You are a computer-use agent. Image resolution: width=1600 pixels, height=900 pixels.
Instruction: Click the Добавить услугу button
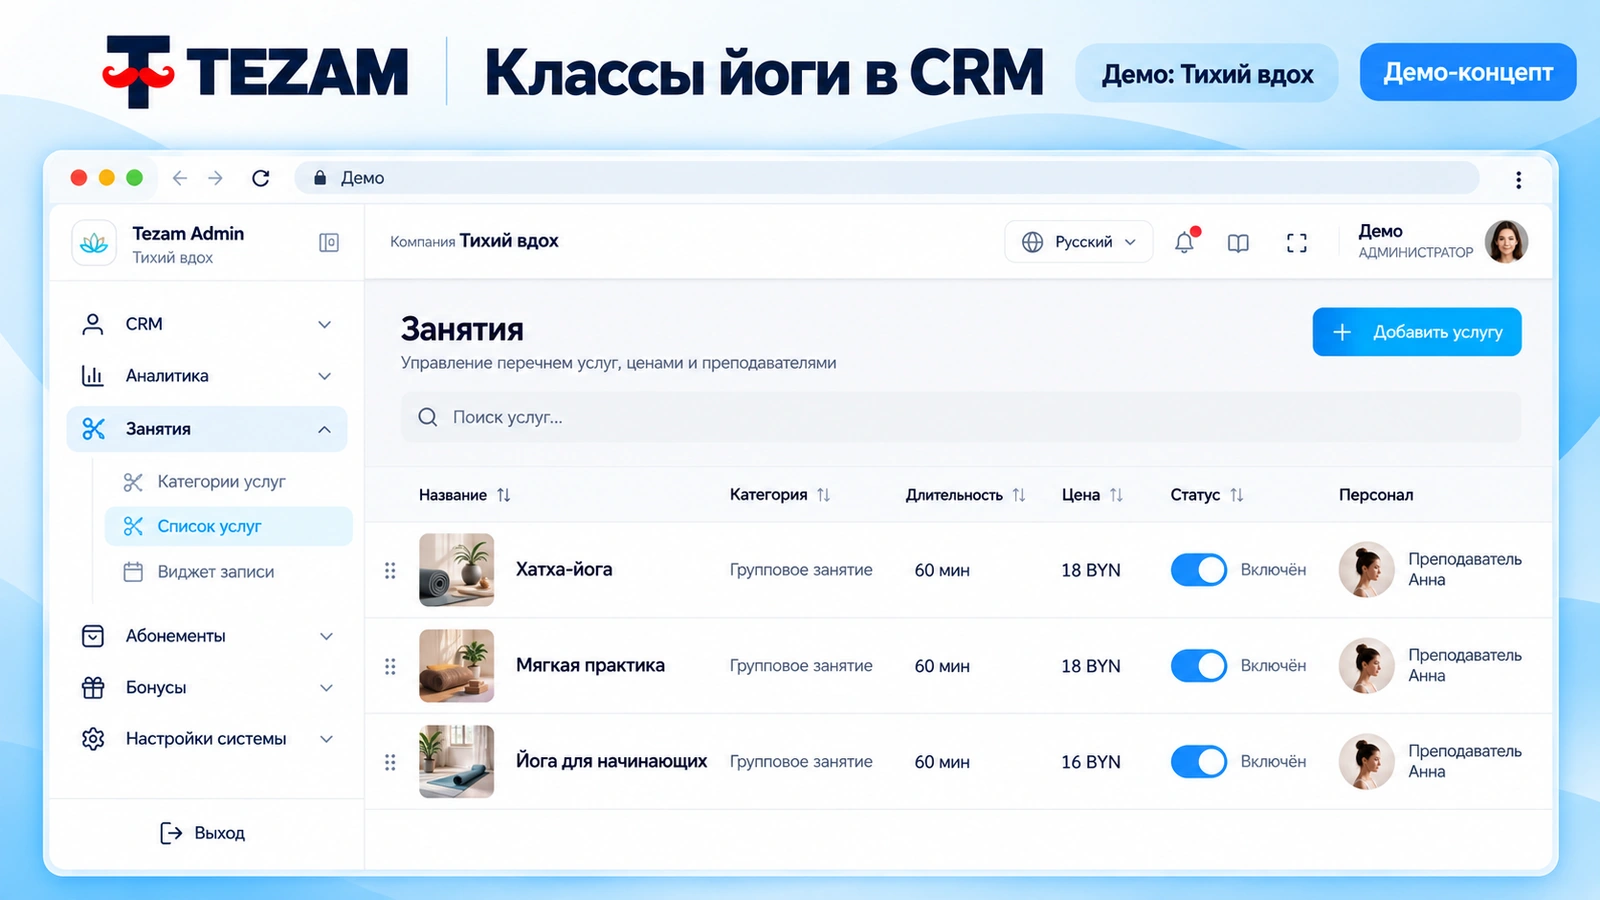click(1417, 332)
